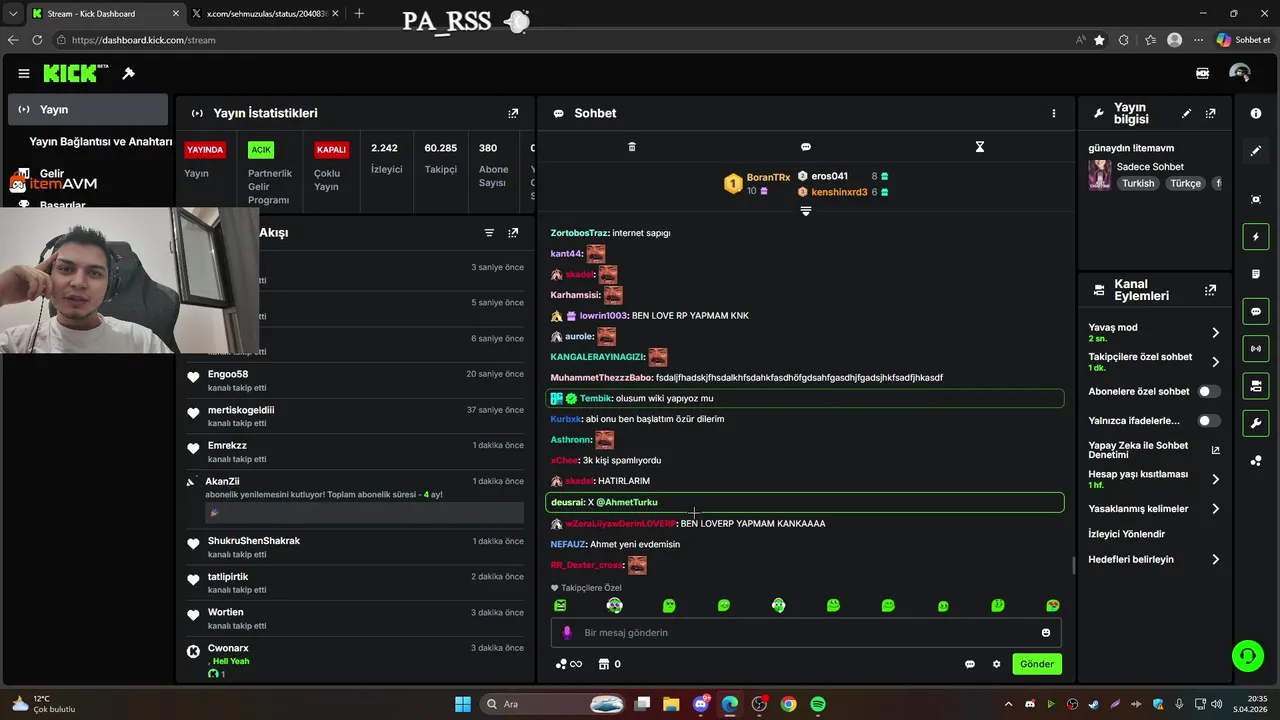Toggle the broadcast signal icon in right sidebar
1280x720 pixels.
[x=1256, y=349]
